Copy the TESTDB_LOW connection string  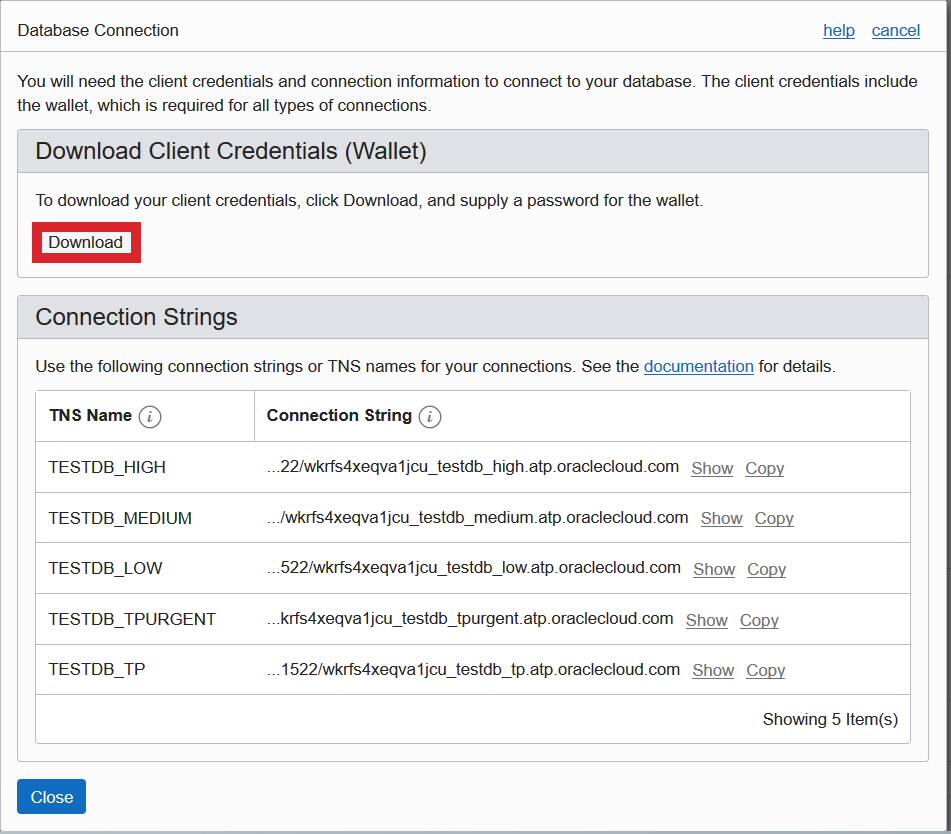click(x=766, y=569)
